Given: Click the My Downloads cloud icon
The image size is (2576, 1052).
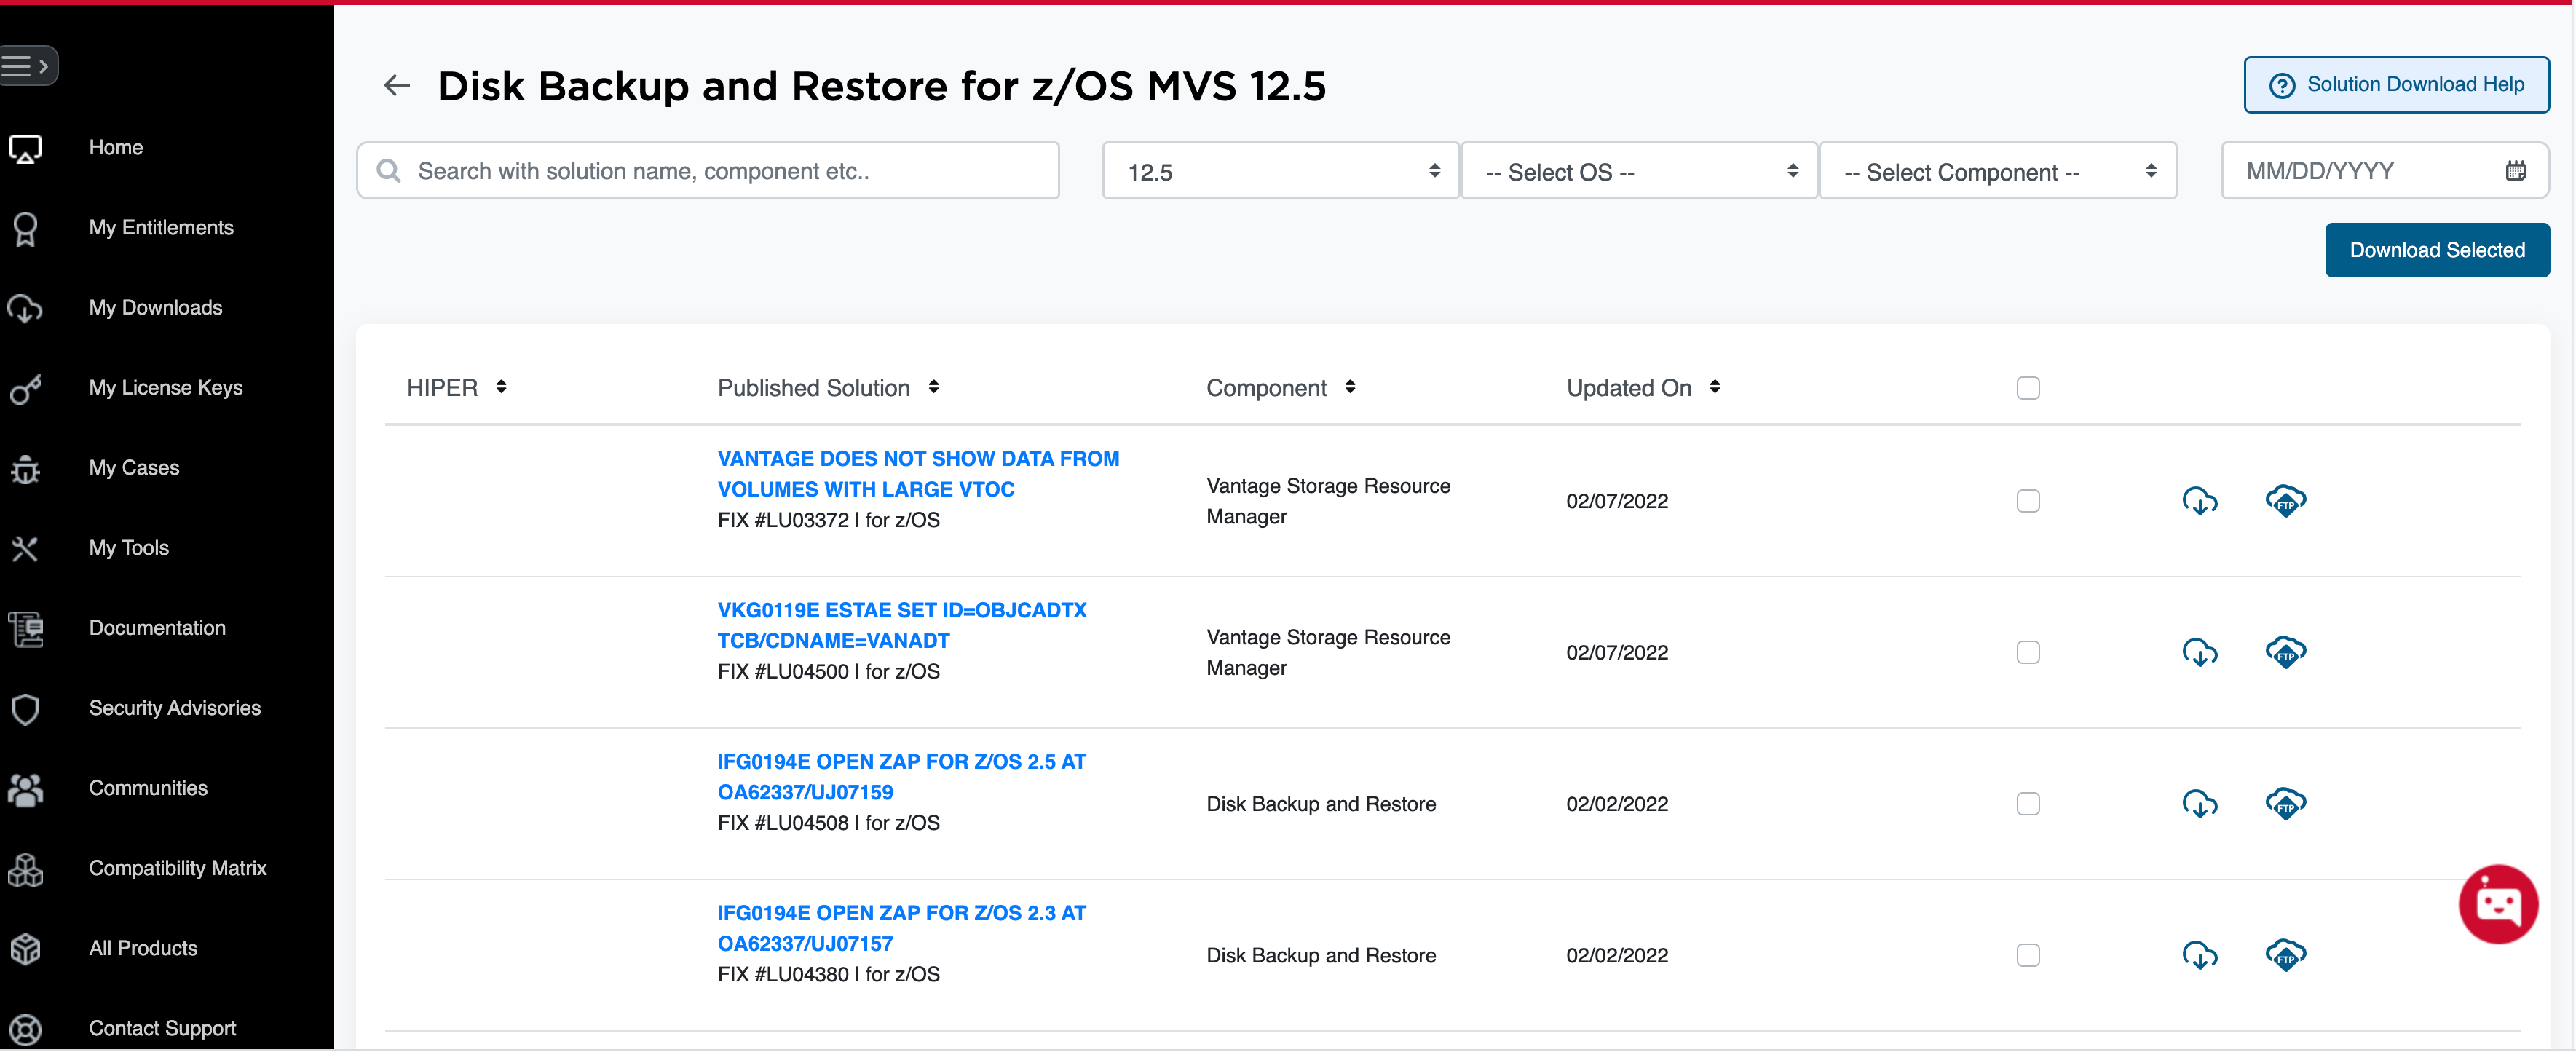Looking at the screenshot, I should [x=25, y=309].
